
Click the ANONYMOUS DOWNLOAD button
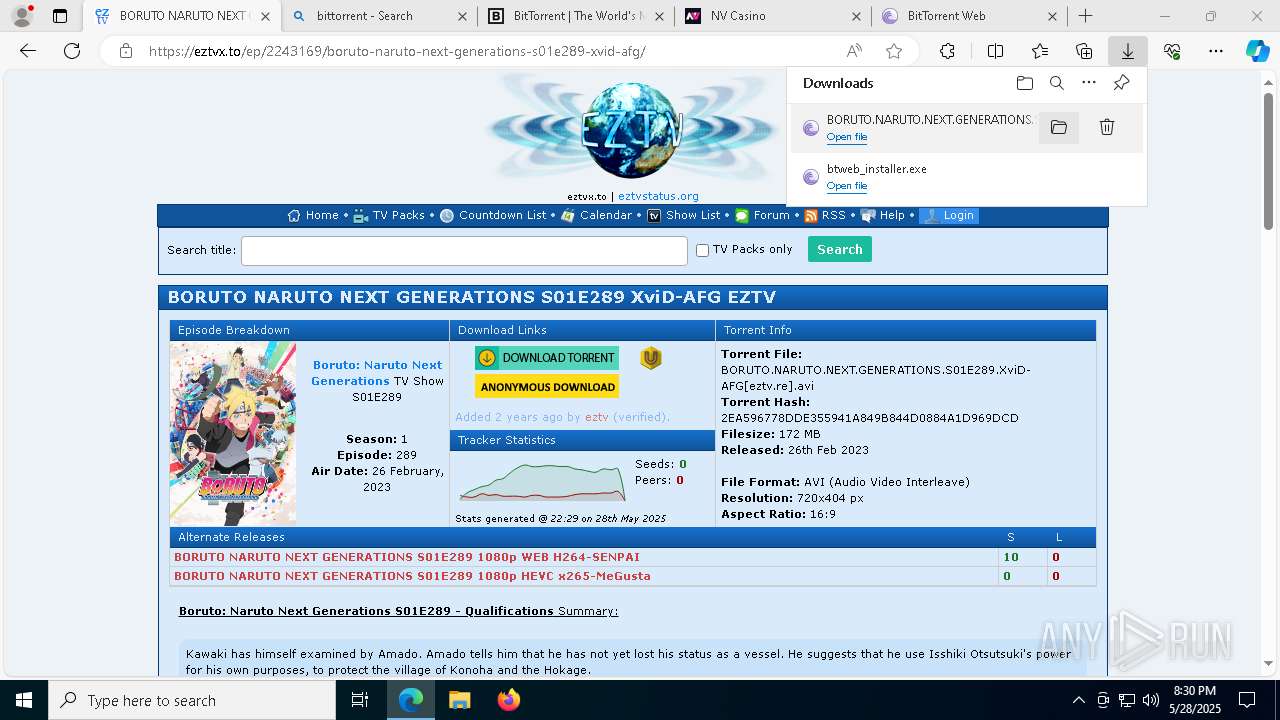click(547, 387)
